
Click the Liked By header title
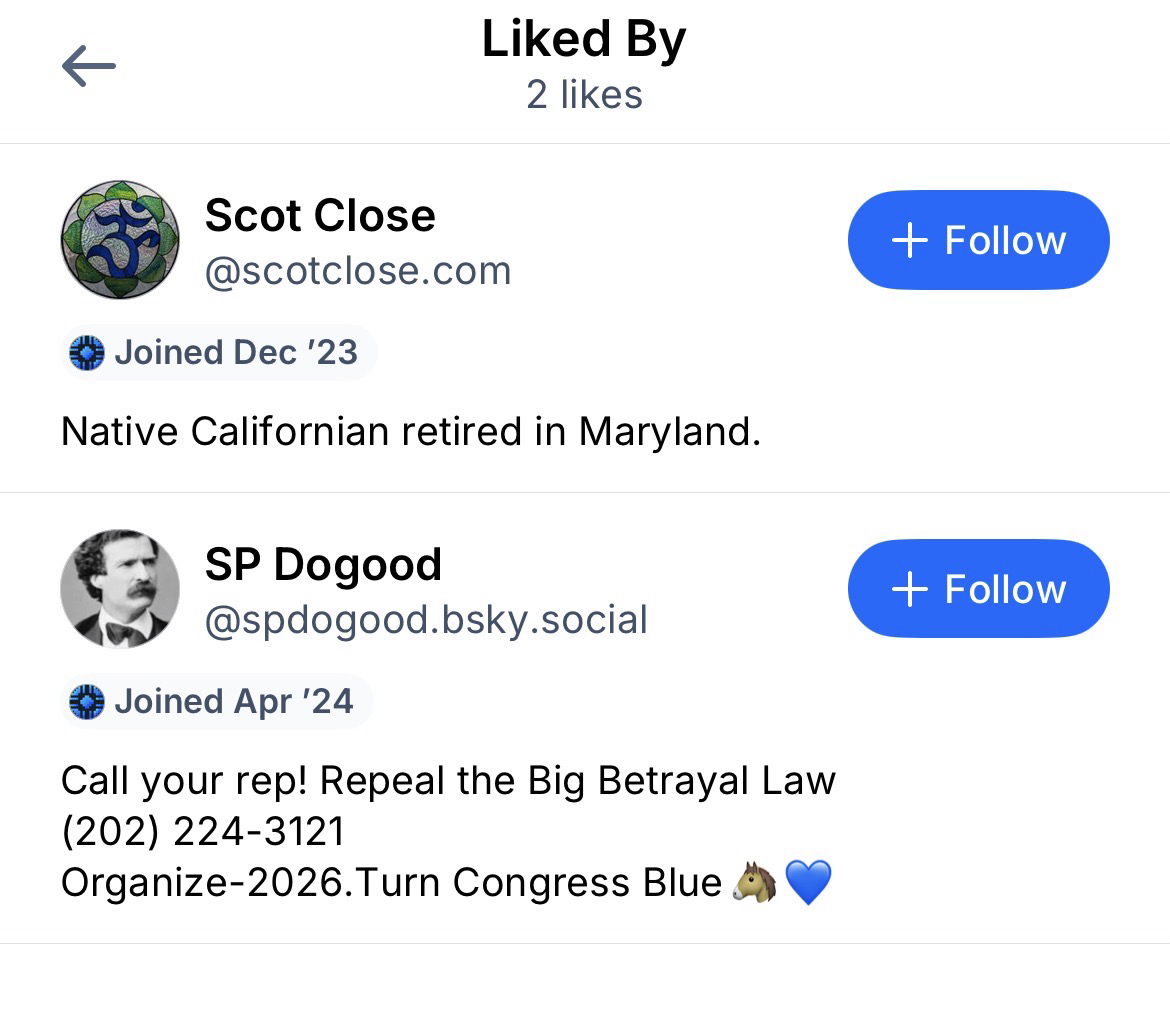584,41
